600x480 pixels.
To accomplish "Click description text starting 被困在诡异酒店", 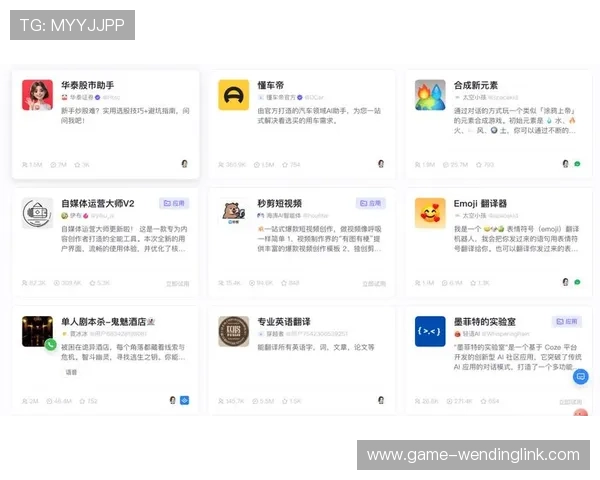I will click(123, 352).
